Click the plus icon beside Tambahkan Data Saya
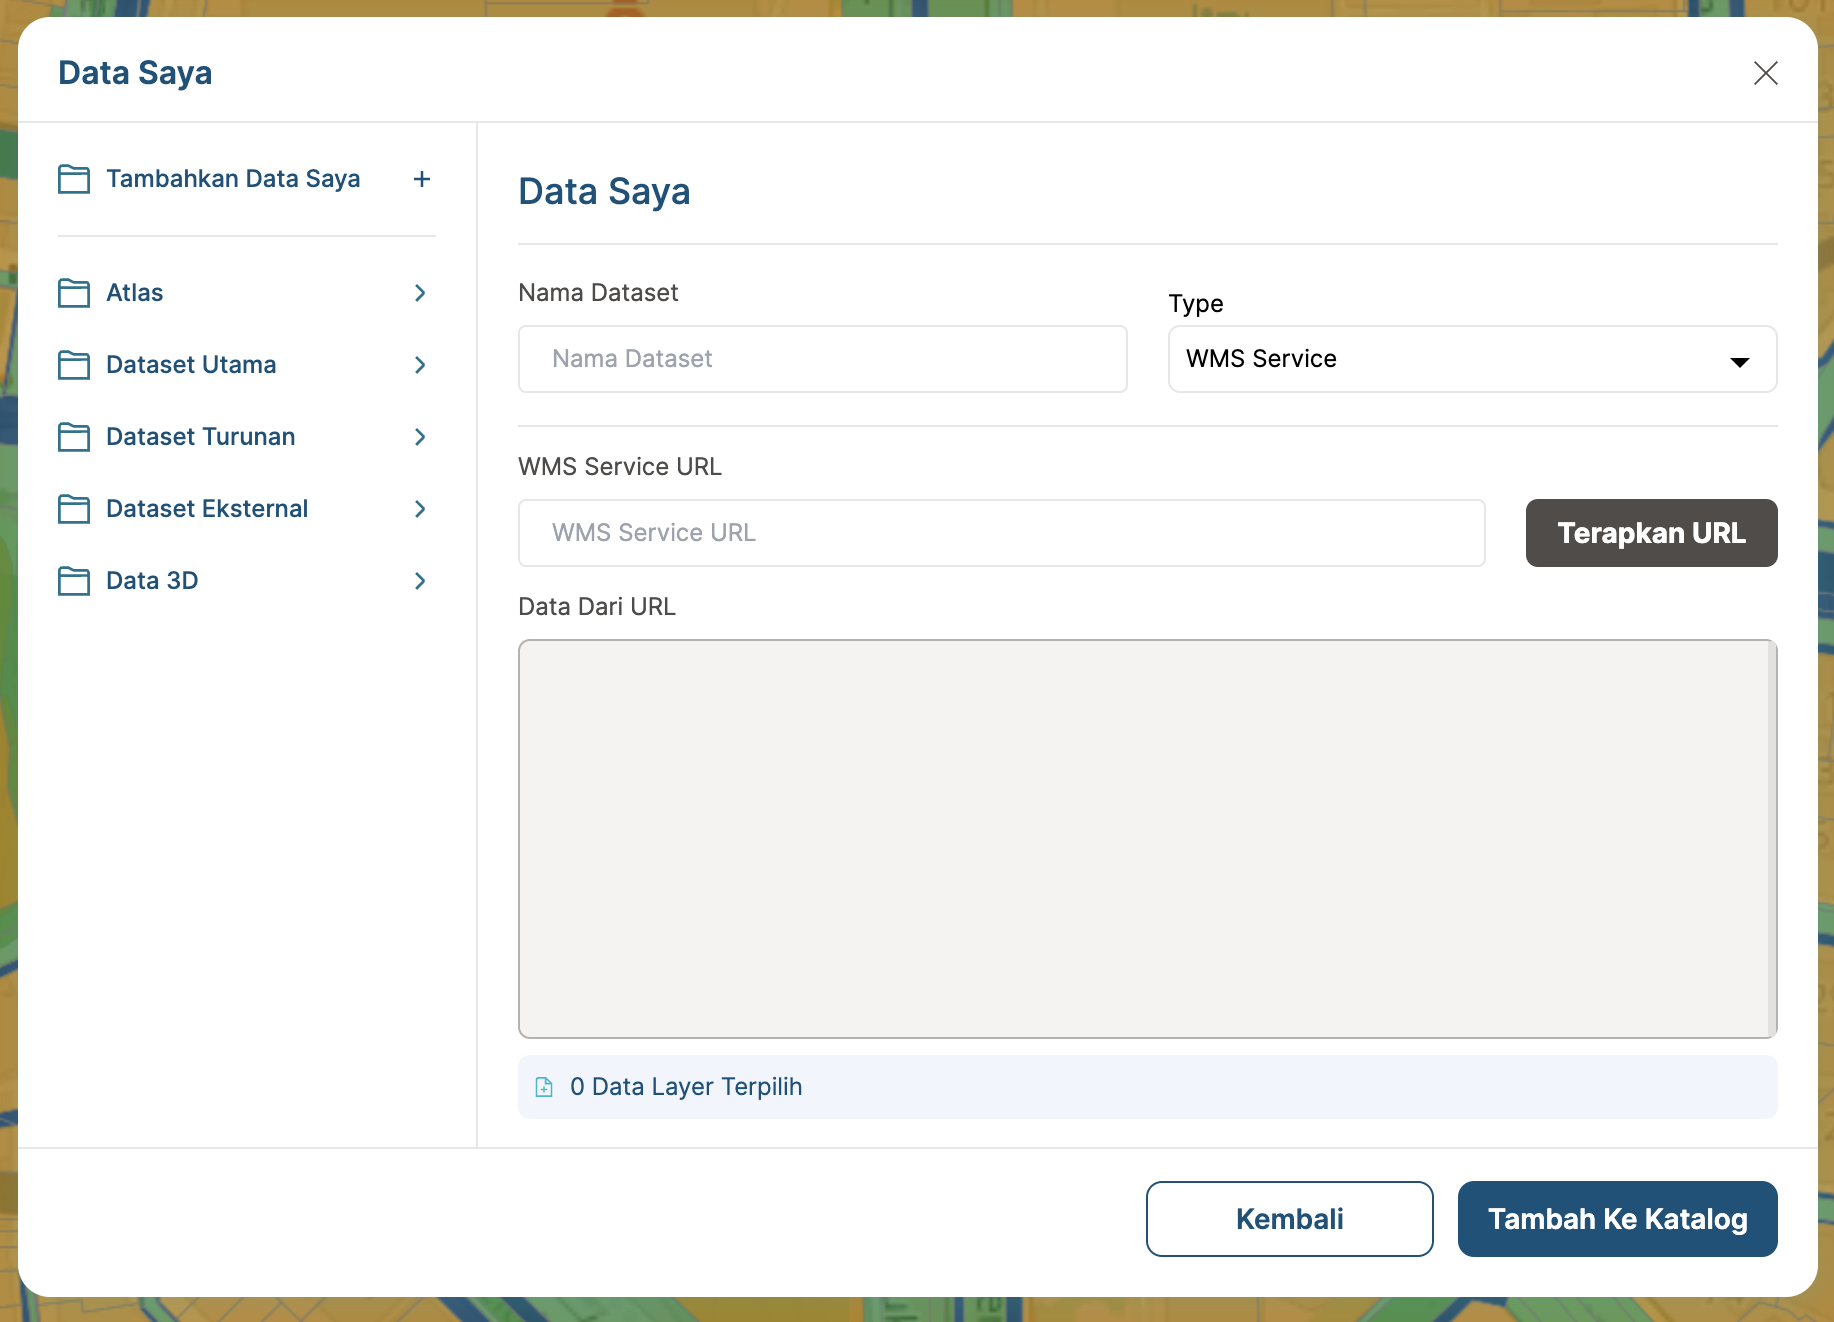This screenshot has width=1834, height=1322. pos(422,179)
